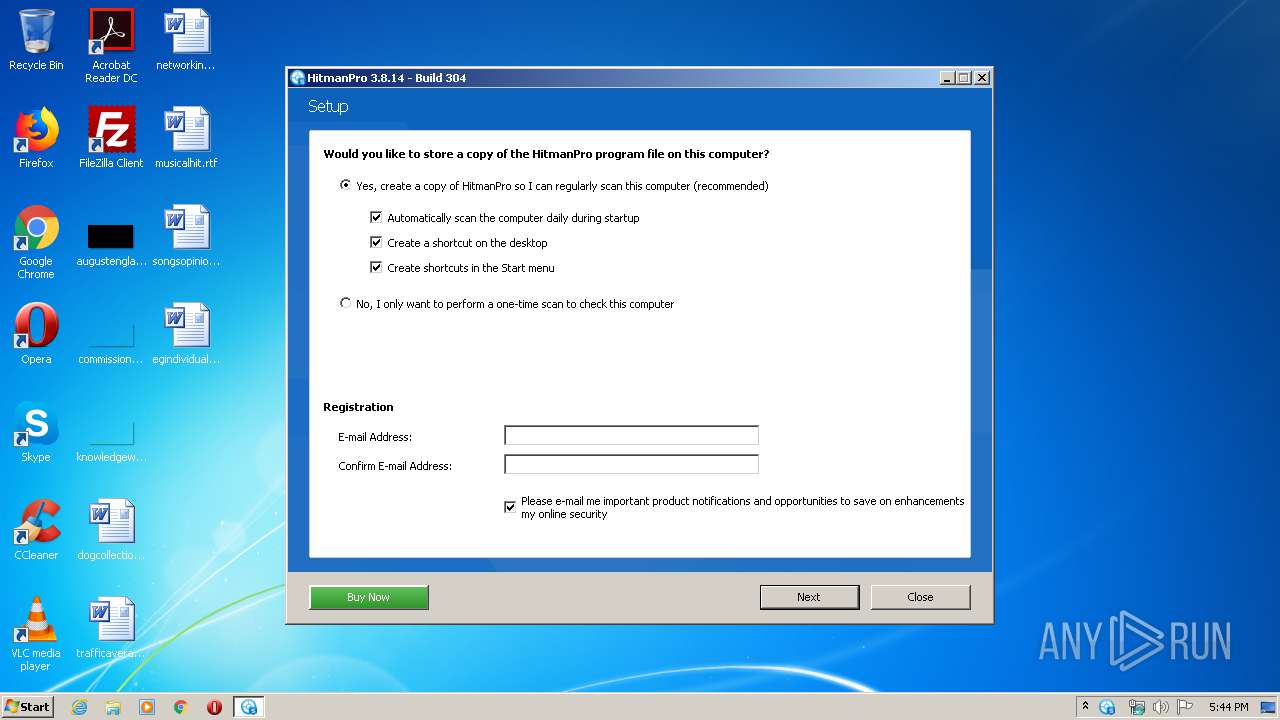Launch Skype desktop shortcut

36,432
